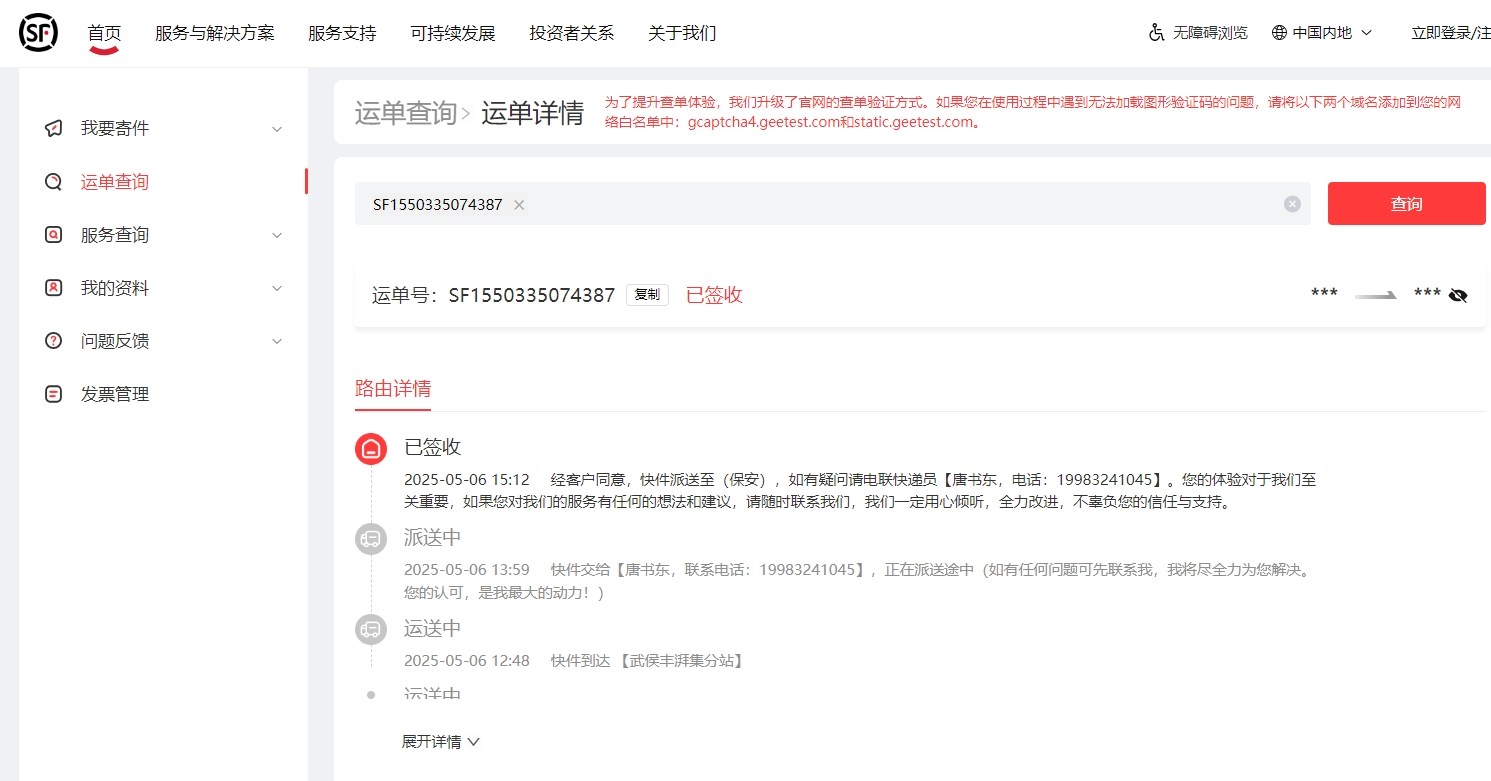This screenshot has width=1491, height=781.
Task: Click the truck icon beside 武侯丰湃集分站 entry
Action: (x=371, y=629)
